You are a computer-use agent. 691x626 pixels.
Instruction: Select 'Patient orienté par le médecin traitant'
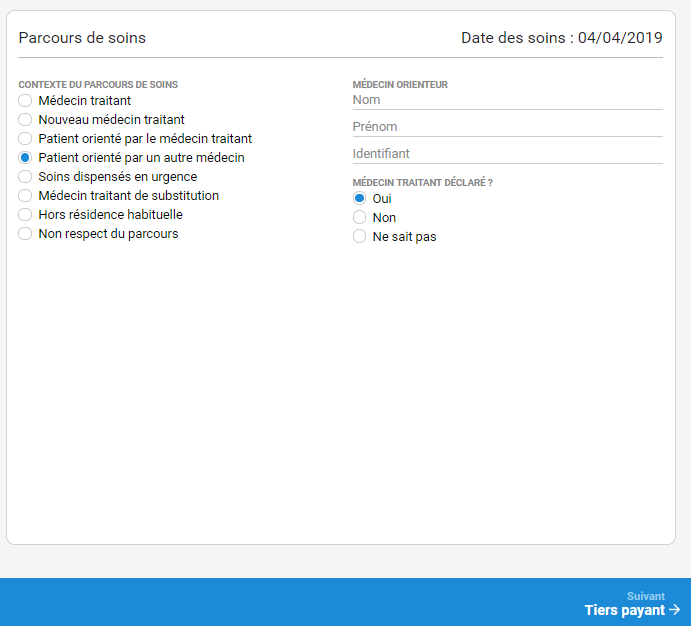26,139
